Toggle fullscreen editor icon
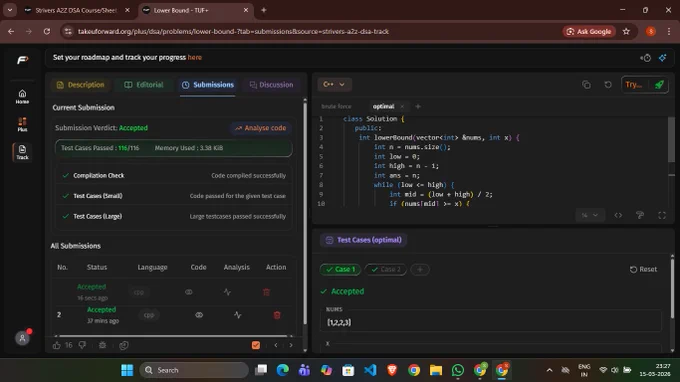This screenshot has width=680, height=382. tap(662, 215)
